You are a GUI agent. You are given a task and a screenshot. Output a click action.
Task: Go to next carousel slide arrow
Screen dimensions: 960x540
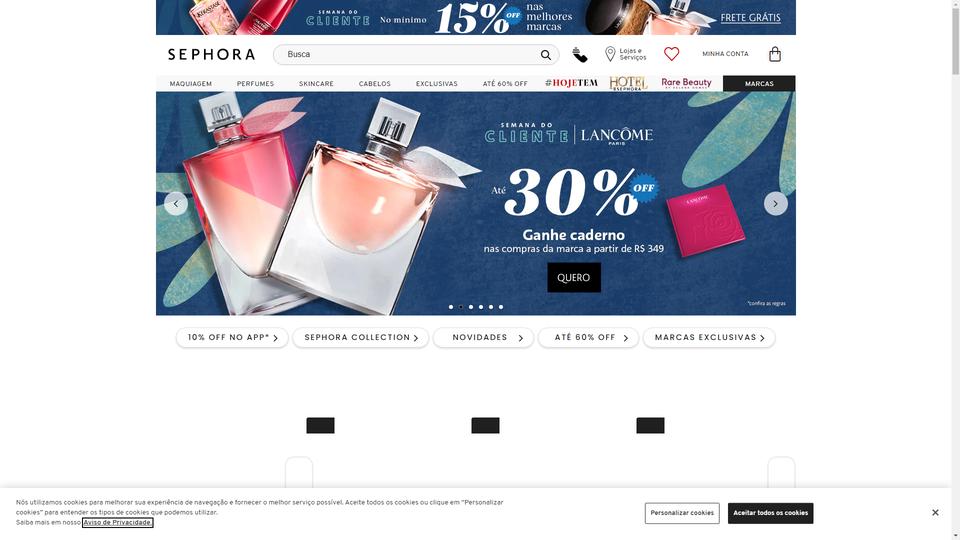point(775,203)
